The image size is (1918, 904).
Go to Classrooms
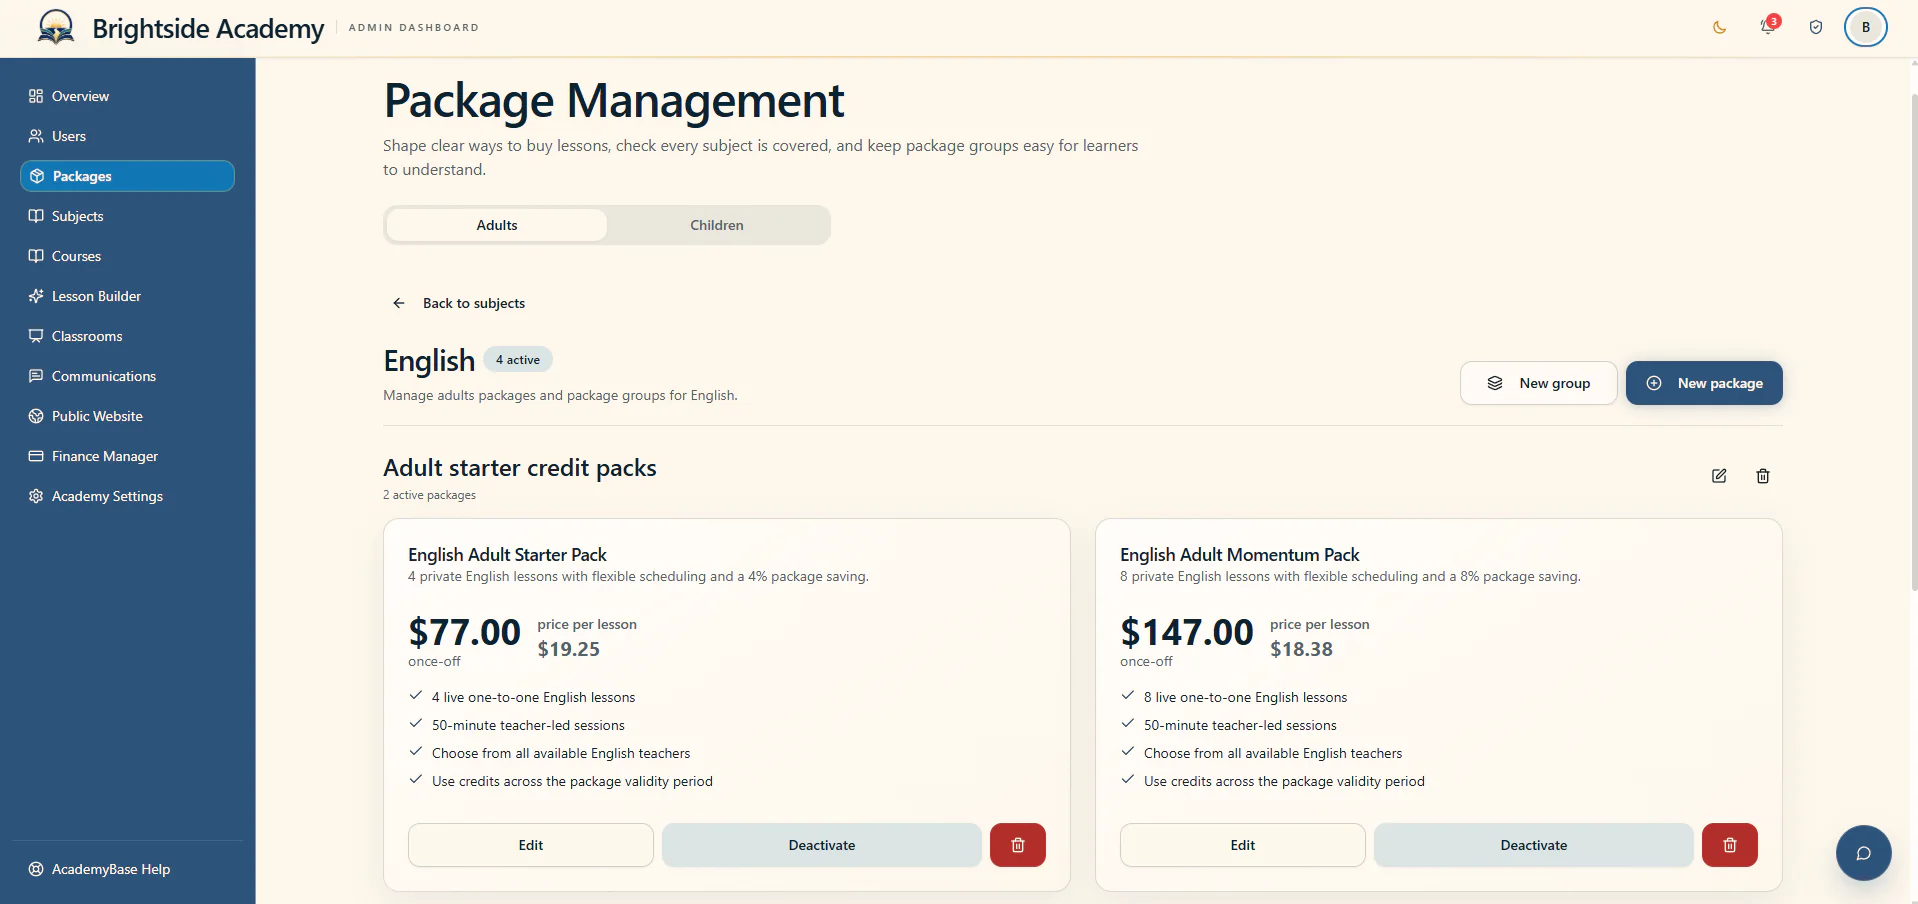[x=127, y=336]
